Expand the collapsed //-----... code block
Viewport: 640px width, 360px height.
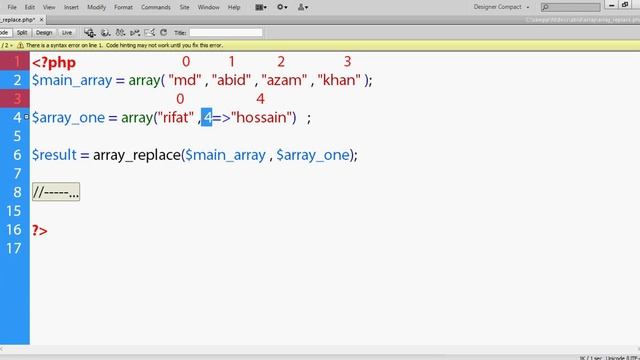[56, 192]
